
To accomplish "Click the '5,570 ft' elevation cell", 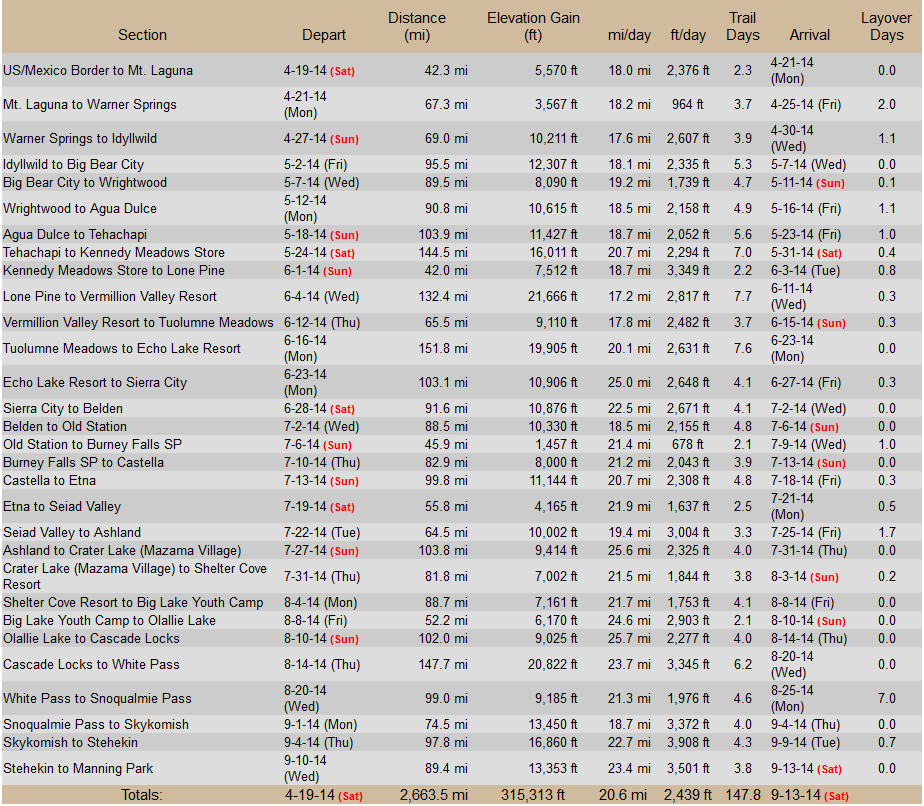I will tap(556, 71).
